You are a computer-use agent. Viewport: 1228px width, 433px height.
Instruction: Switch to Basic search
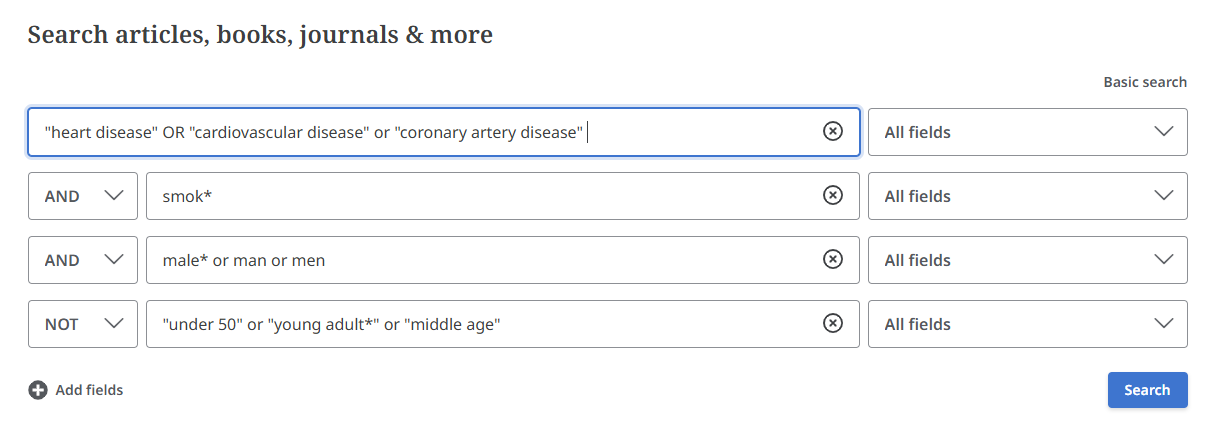click(x=1145, y=82)
